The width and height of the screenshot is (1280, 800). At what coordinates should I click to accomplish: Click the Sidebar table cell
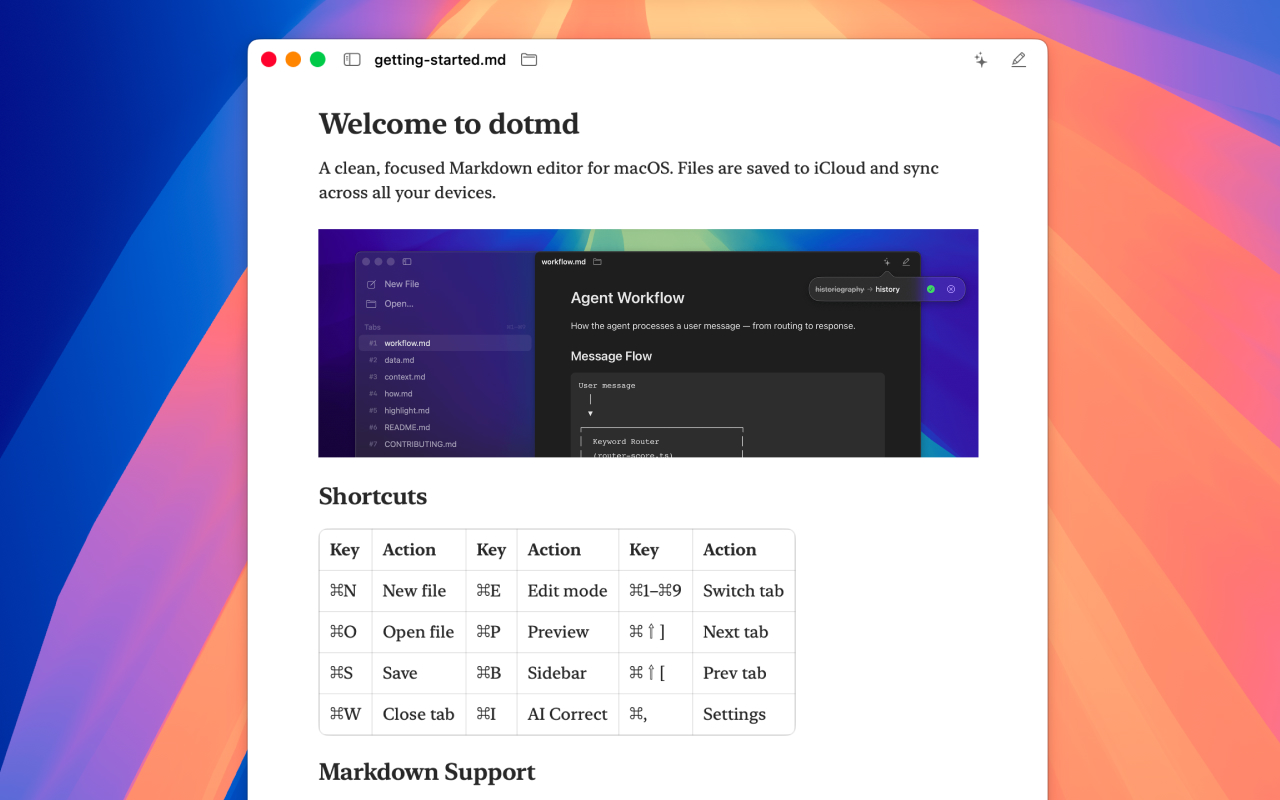click(x=567, y=673)
